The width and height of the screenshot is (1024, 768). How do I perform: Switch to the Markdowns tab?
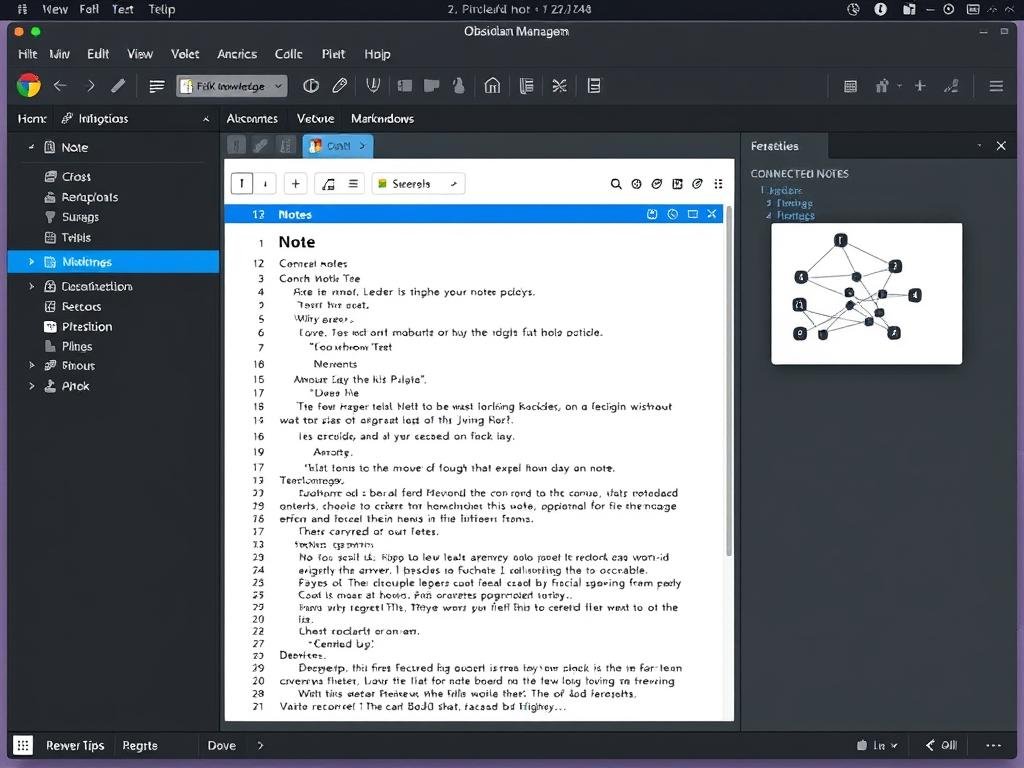pos(382,118)
